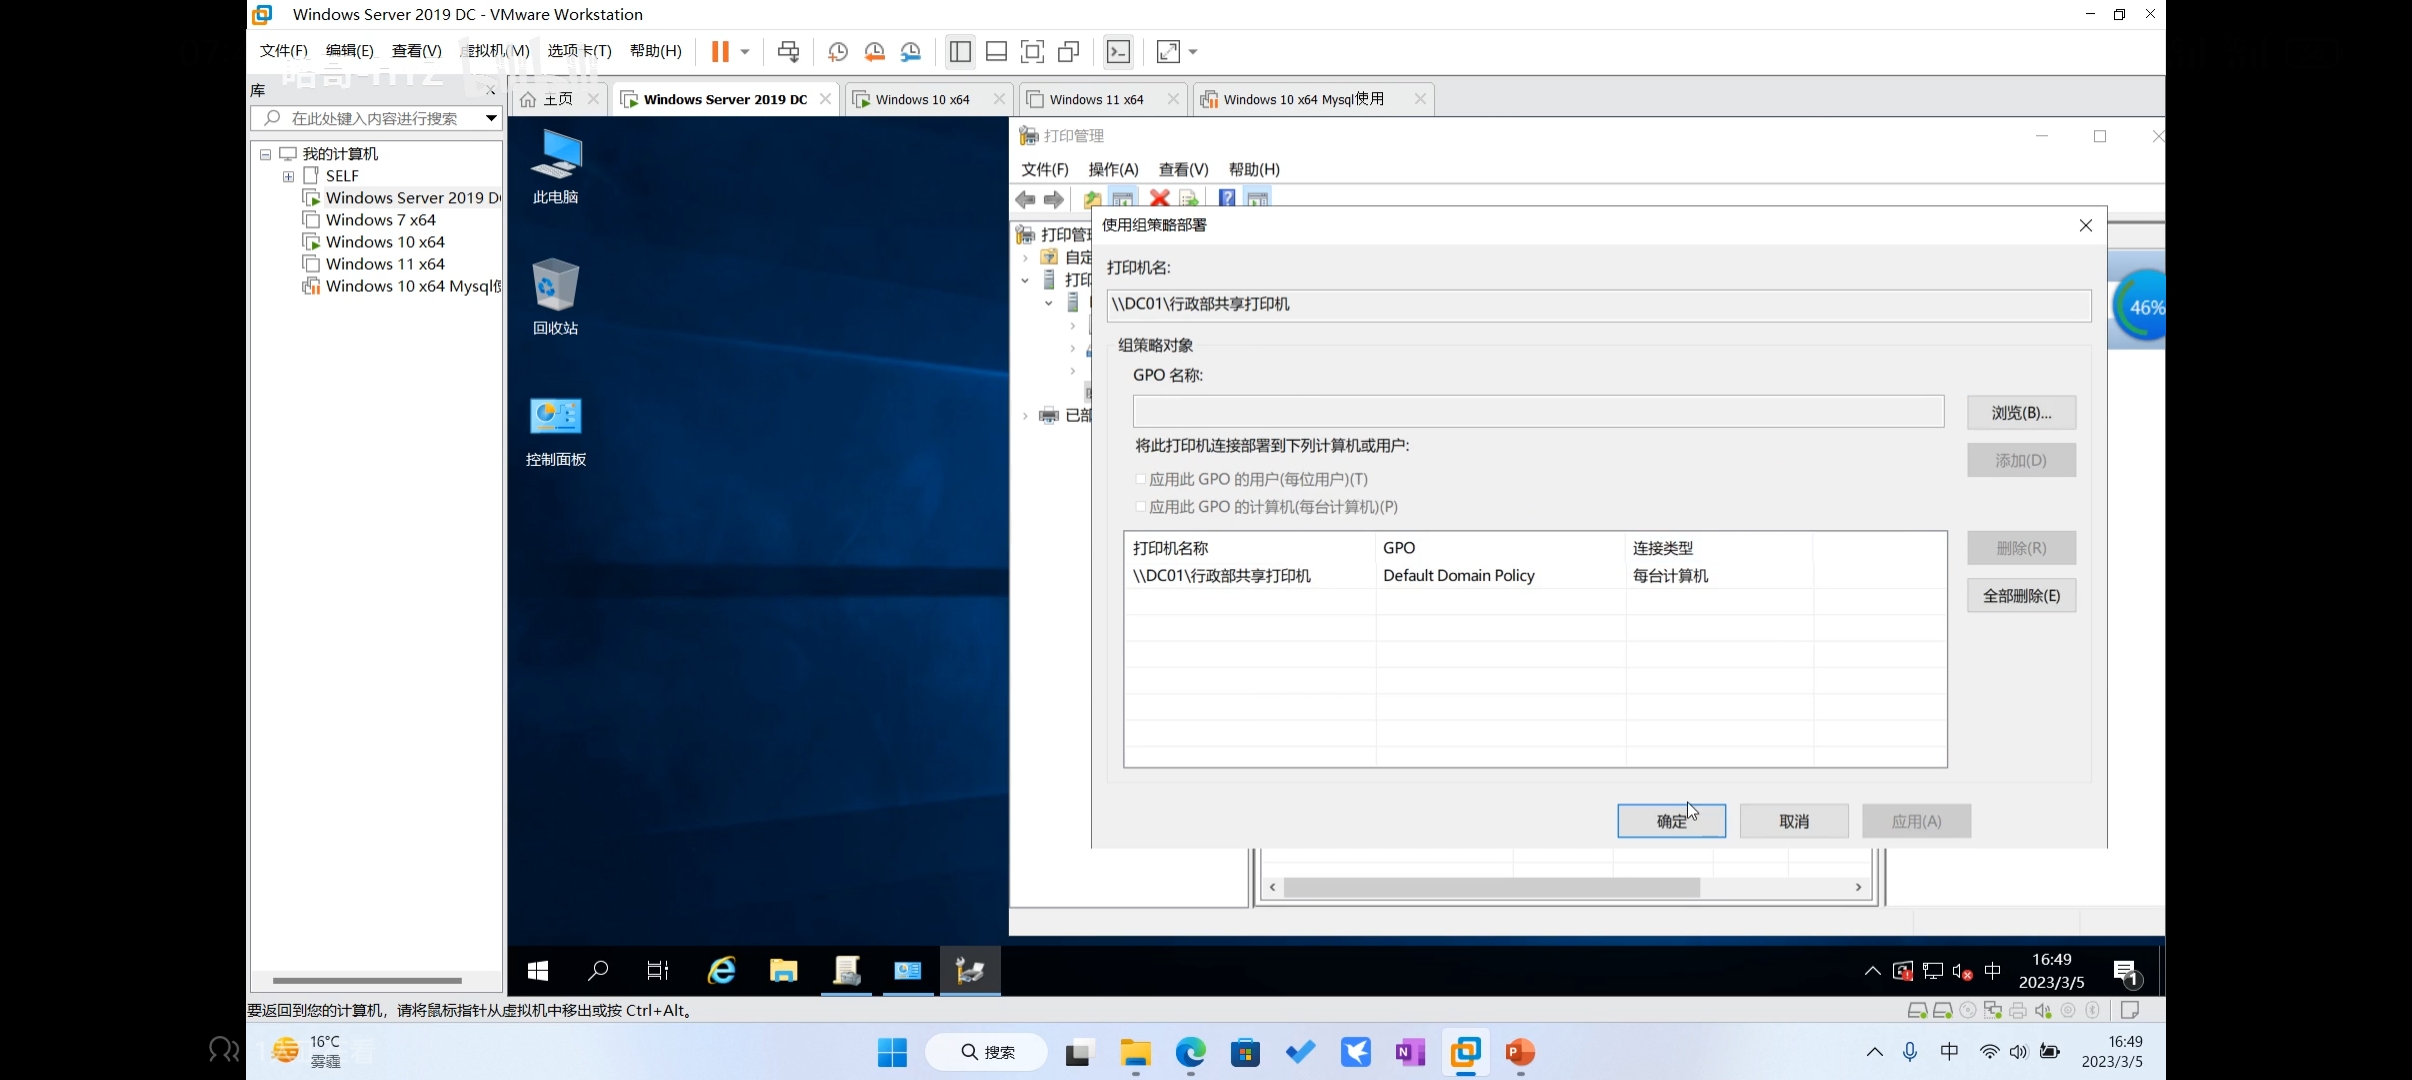This screenshot has width=2412, height=1080.
Task: Open guest taskbar search magnifier
Action: (598, 970)
